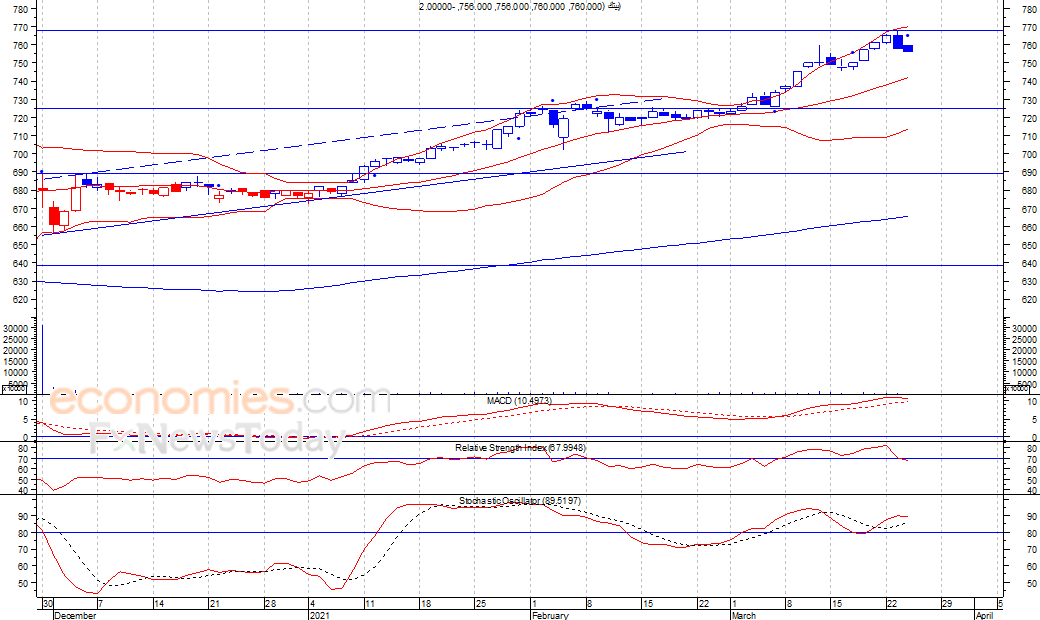Click the 10 value on right MACD axis
Viewport: 1040px width, 620px height.
click(x=1033, y=401)
